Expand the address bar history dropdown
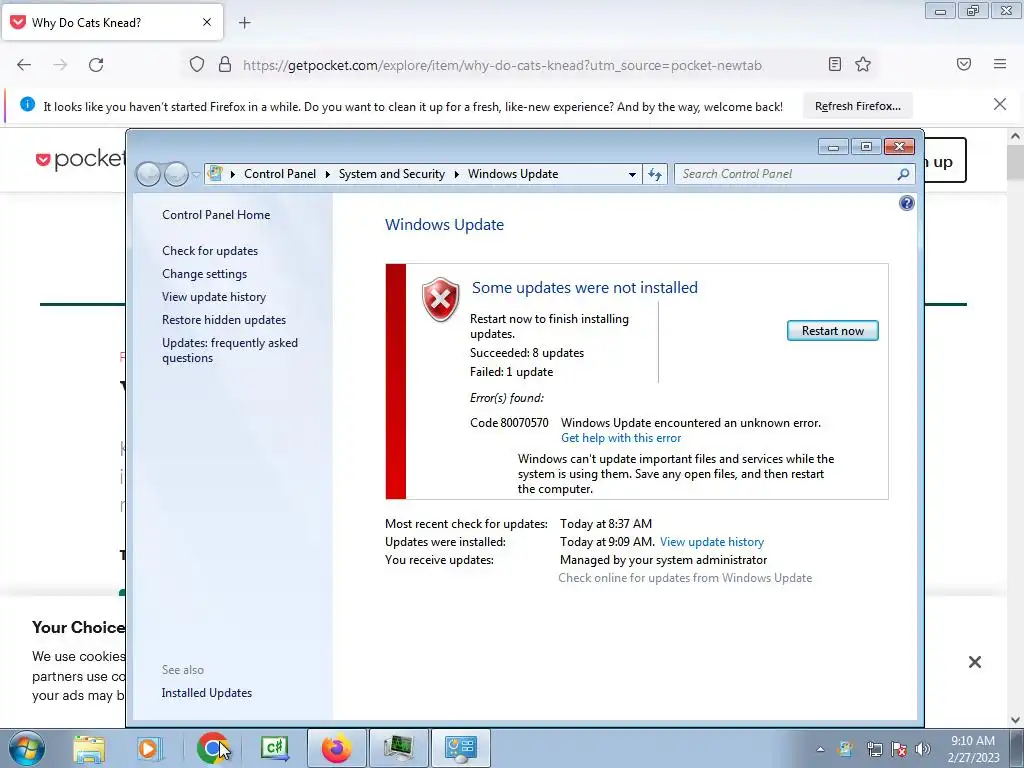Screen dimensions: 1024x768 pos(632,174)
